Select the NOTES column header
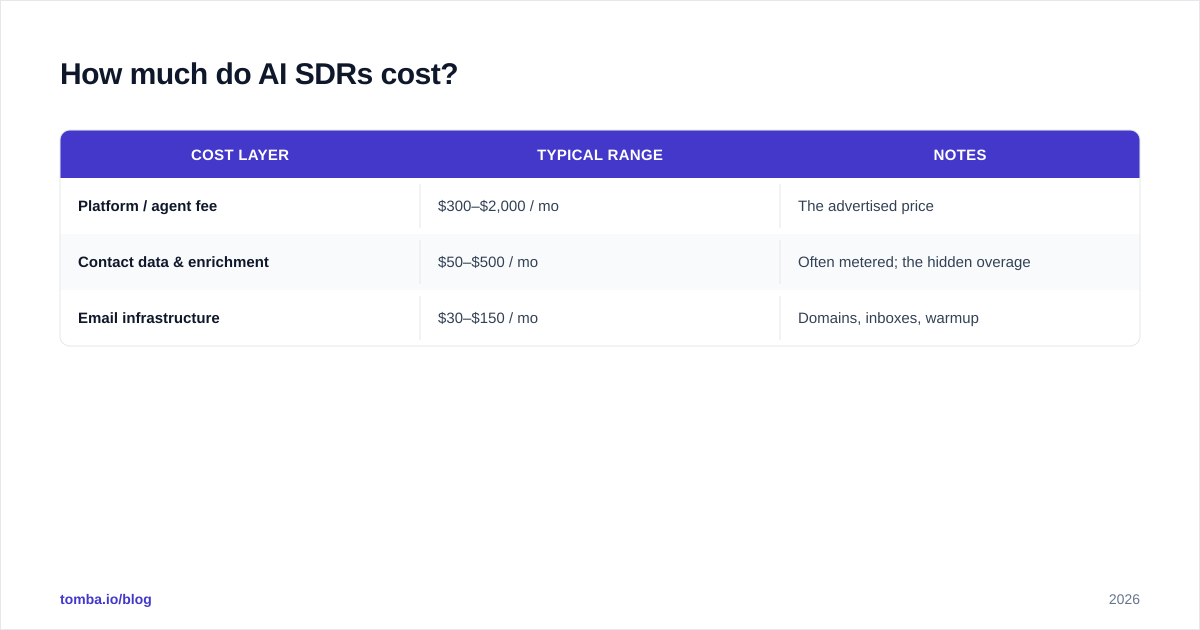Screen dimensions: 1200x630 pos(960,155)
